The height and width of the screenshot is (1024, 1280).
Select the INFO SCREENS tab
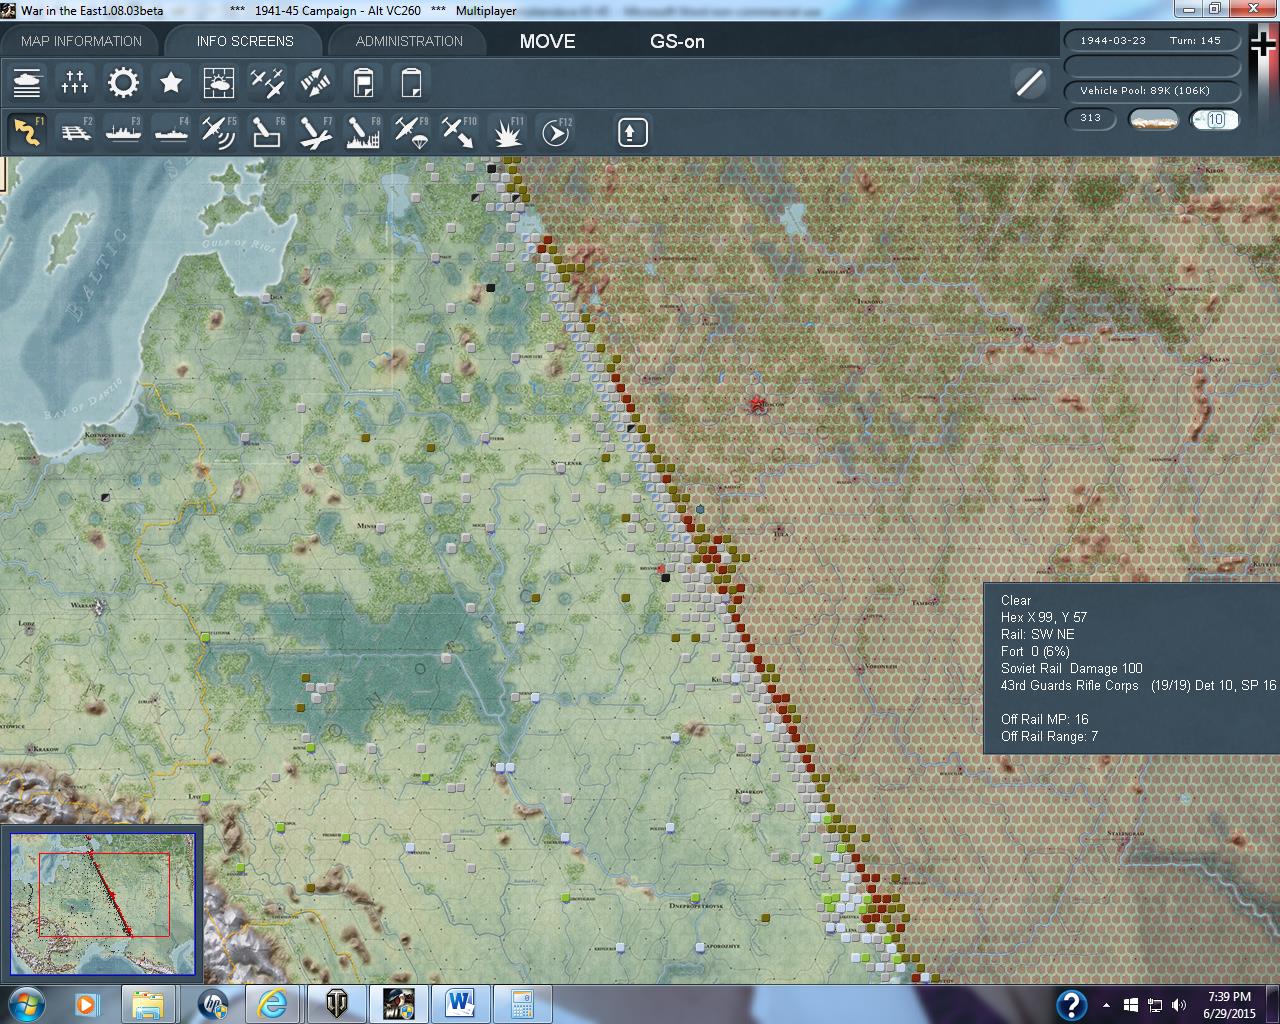tap(245, 41)
